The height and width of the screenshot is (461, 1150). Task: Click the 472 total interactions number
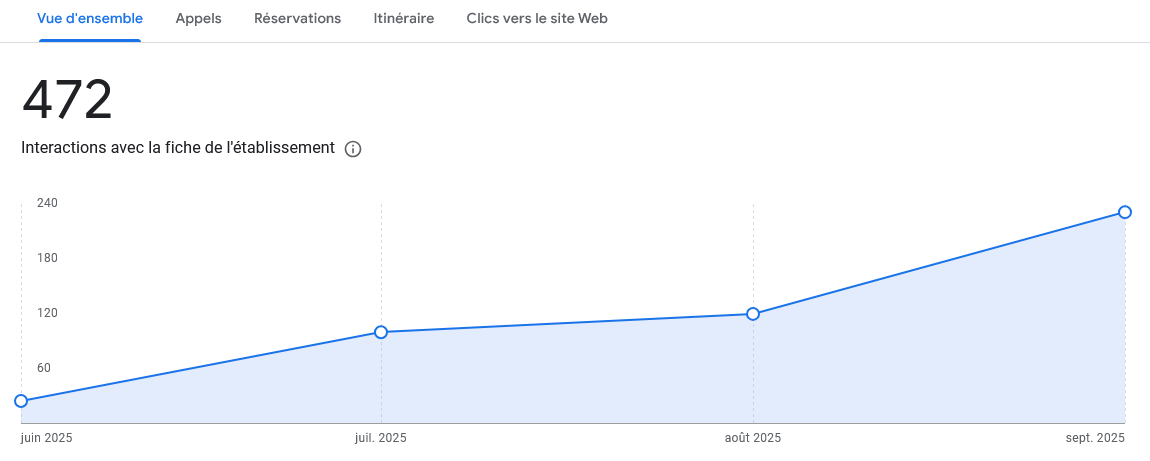(x=67, y=100)
